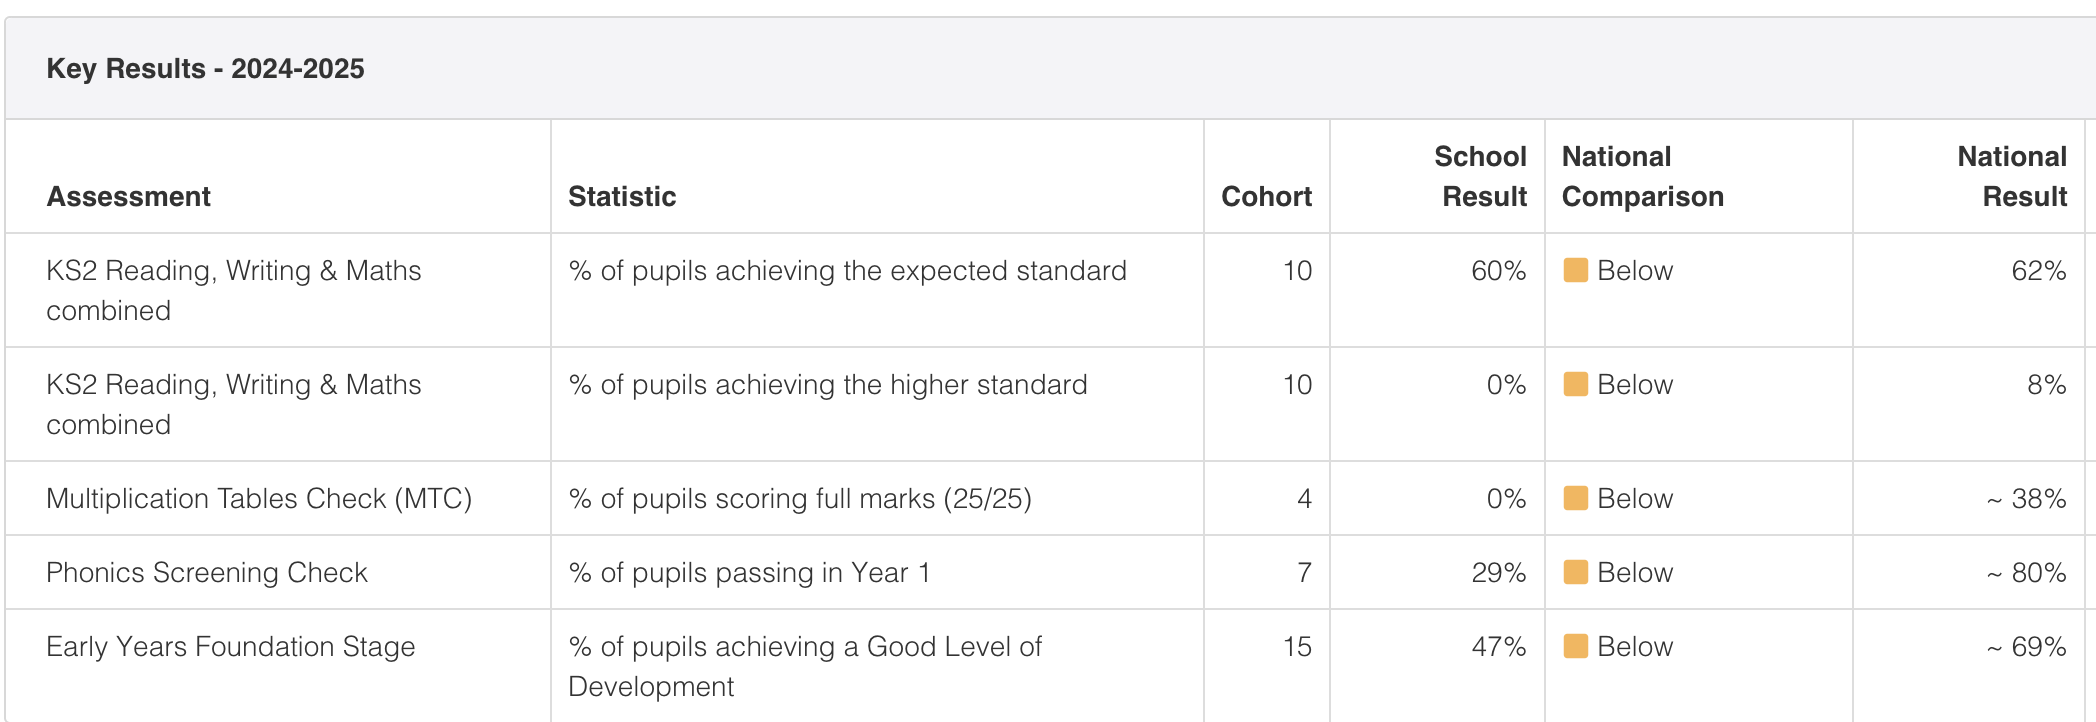The height and width of the screenshot is (722, 2096).
Task: Click the National Comparison column header
Action: point(1643,177)
